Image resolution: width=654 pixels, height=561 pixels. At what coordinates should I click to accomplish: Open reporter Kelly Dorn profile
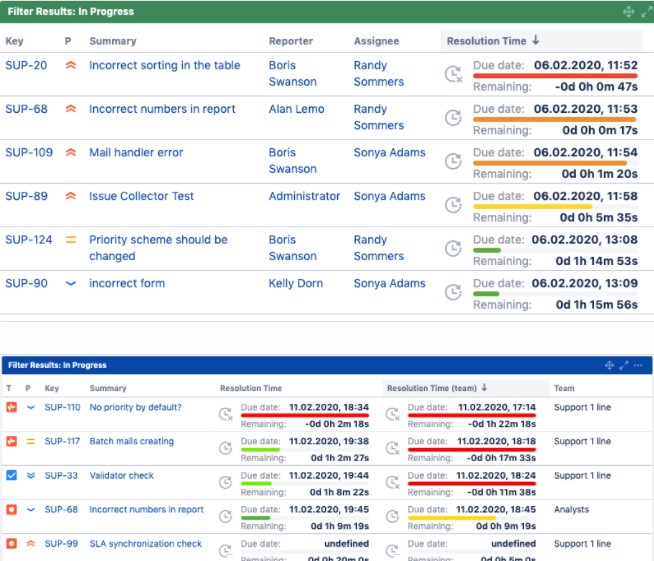point(296,283)
